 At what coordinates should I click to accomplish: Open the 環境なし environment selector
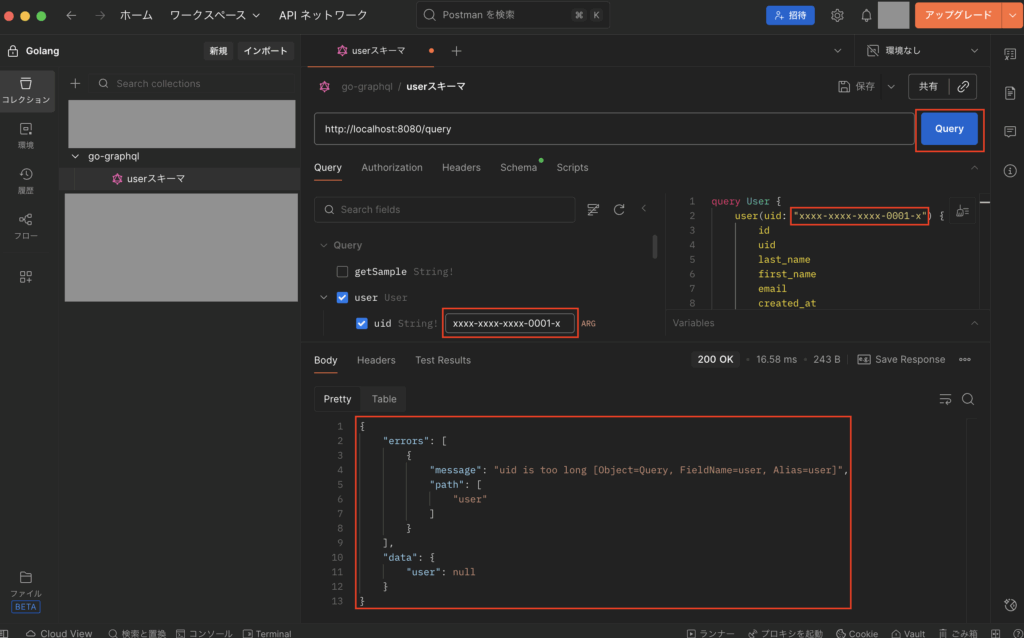pyautogui.click(x=922, y=50)
